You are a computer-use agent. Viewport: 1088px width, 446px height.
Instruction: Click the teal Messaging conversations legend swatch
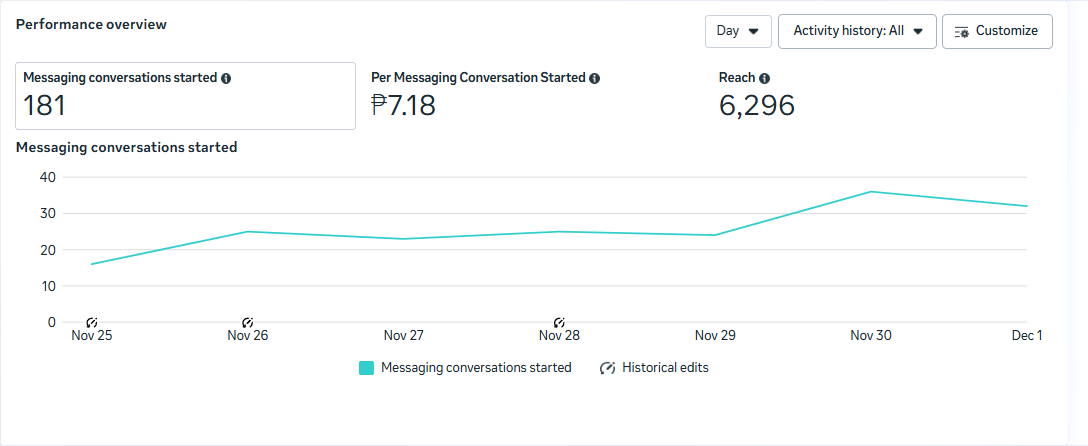pos(366,368)
